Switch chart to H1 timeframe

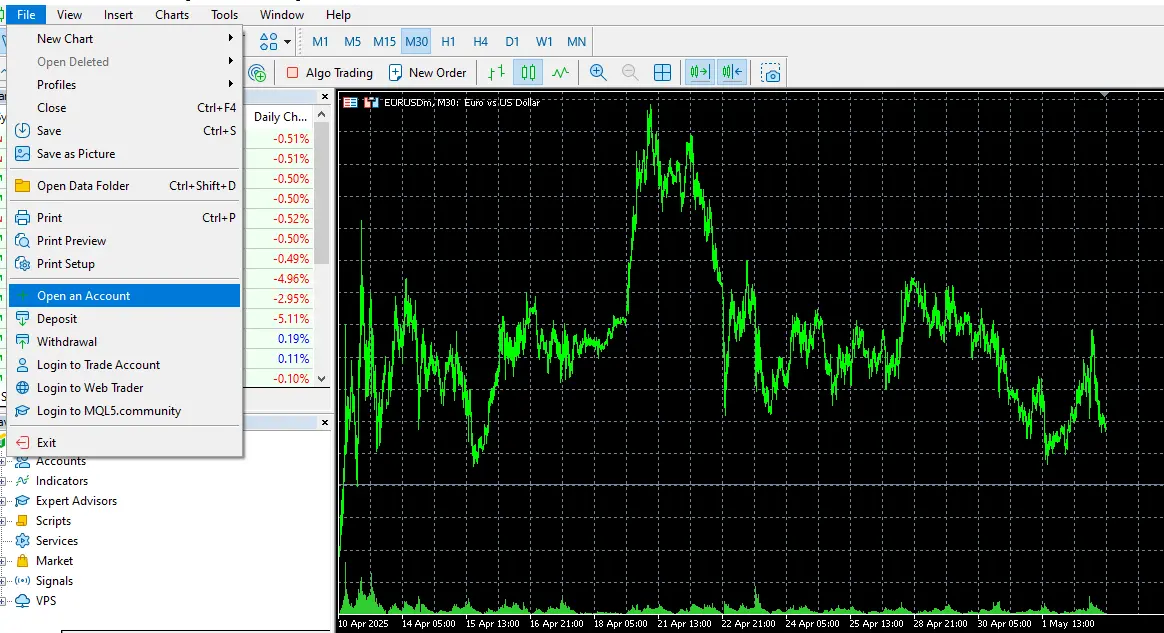(x=448, y=42)
